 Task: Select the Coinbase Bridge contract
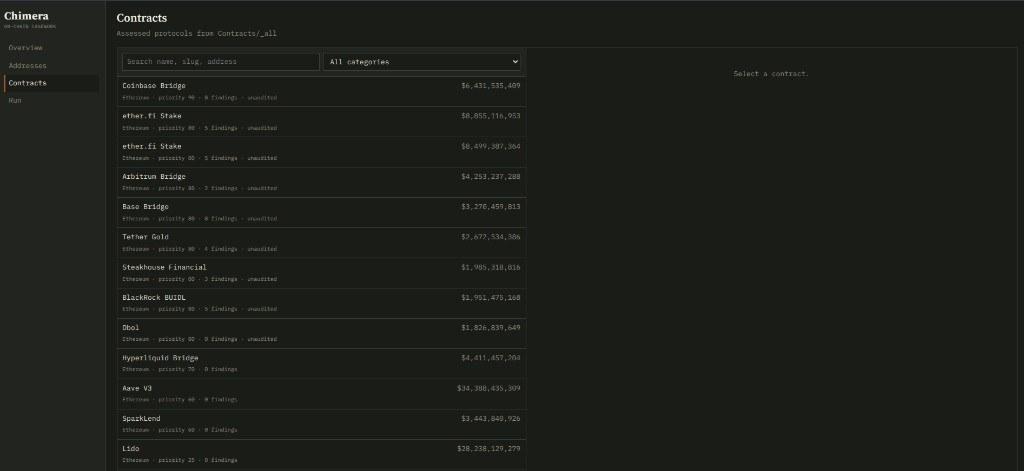(x=321, y=91)
